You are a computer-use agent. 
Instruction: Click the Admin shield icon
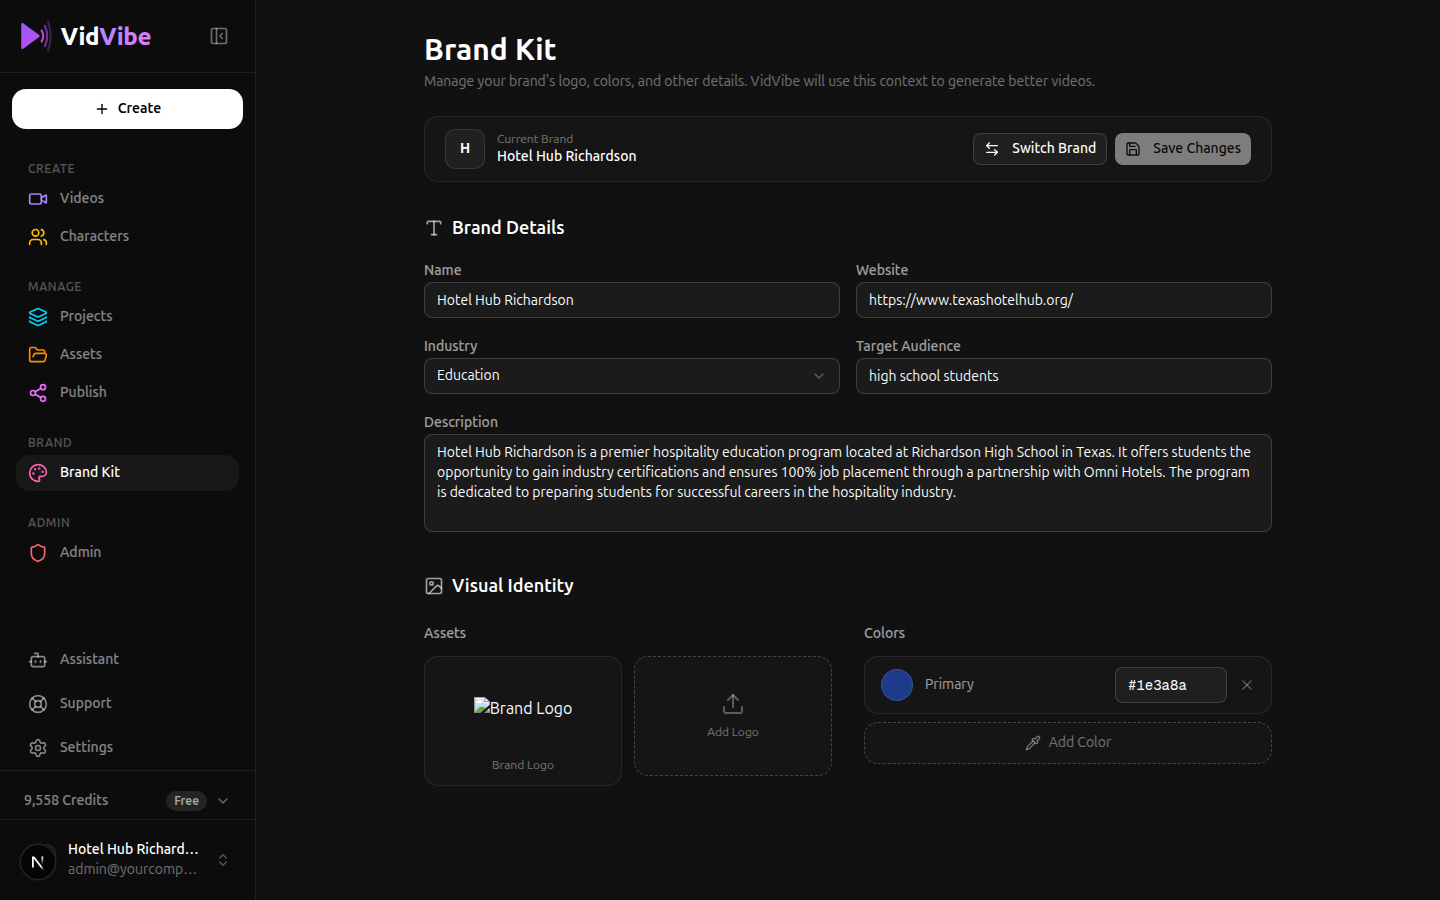[38, 553]
